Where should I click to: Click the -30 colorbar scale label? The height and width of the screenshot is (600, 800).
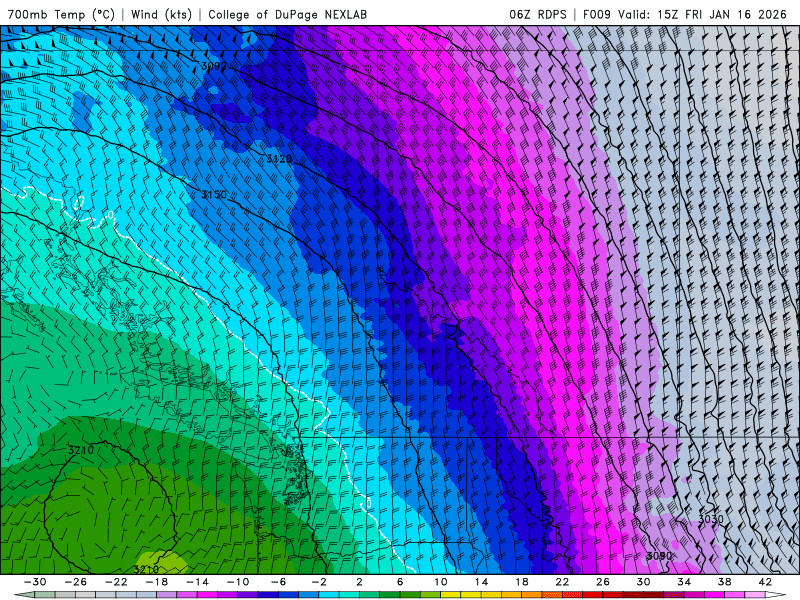35,582
